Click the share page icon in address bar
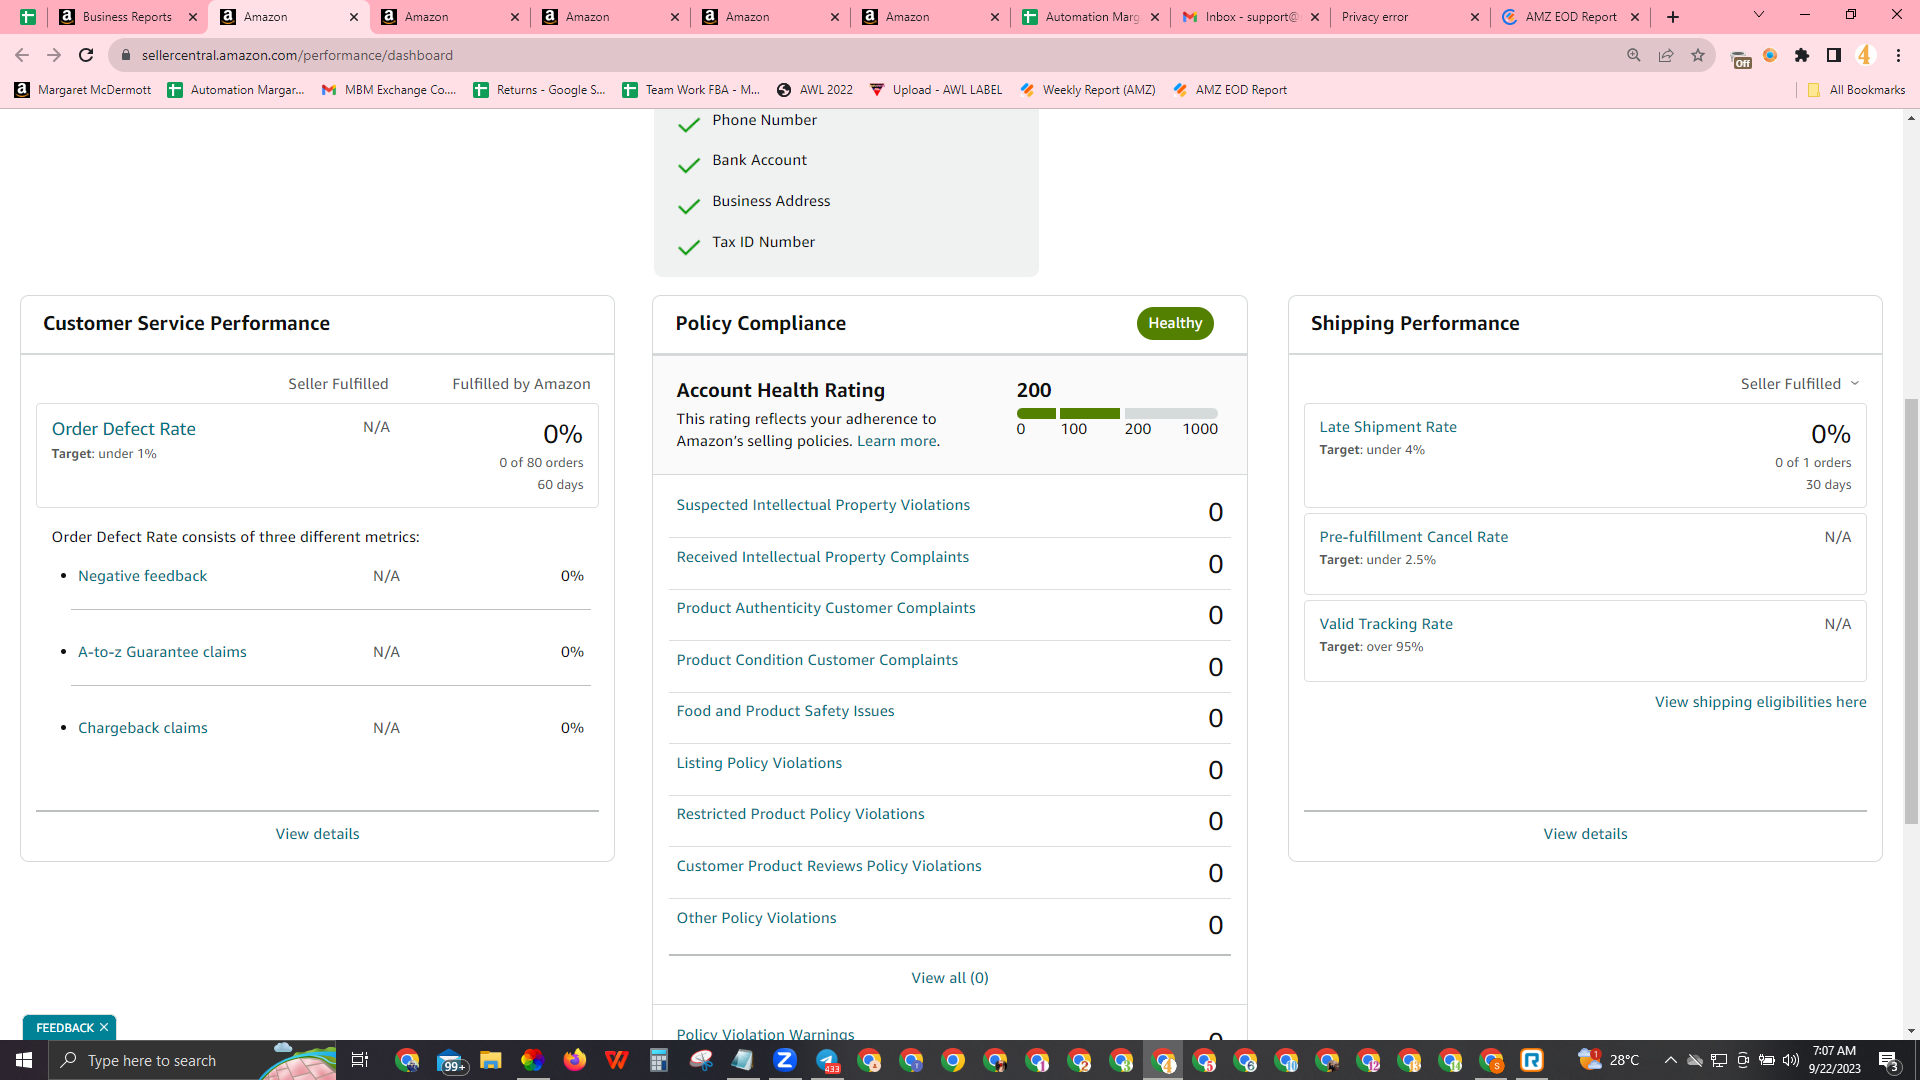This screenshot has width=1920, height=1080. coord(1666,55)
